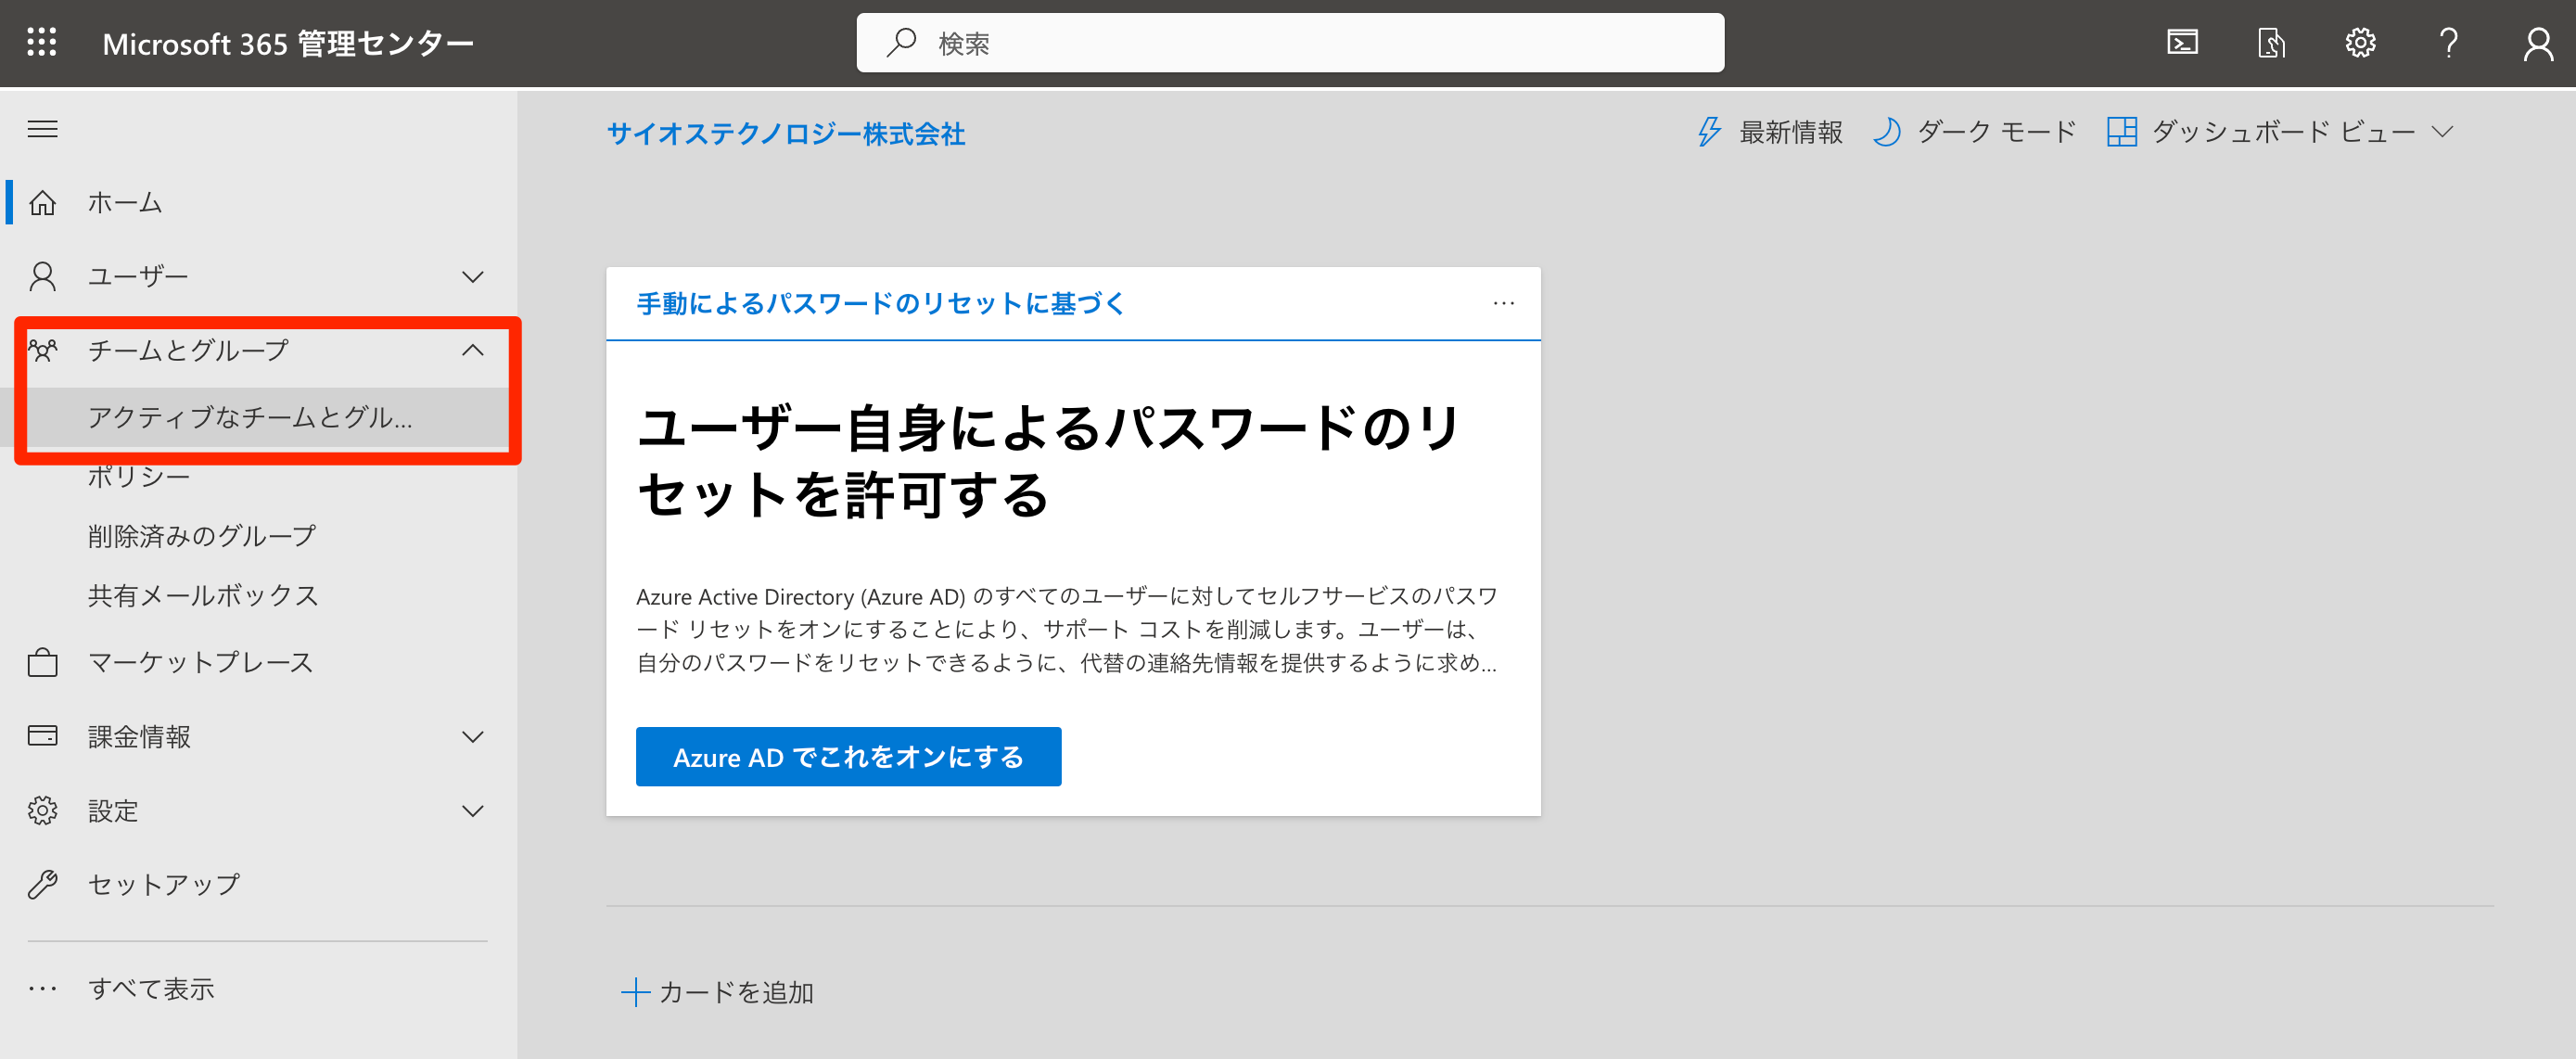2576x1059 pixels.
Task: Click Azure AD でこれをオンにする button
Action: click(x=848, y=757)
